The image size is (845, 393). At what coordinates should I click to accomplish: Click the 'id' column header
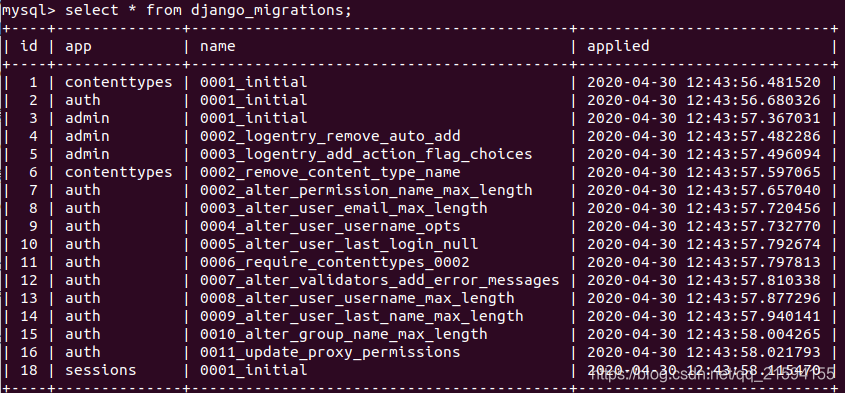pos(29,46)
